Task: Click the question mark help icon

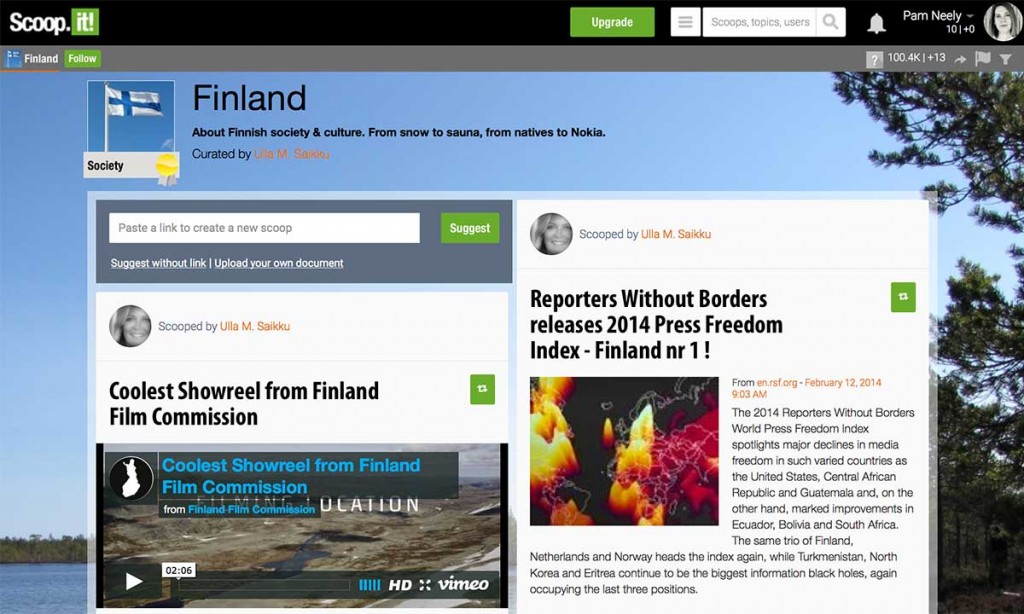Action: coord(874,59)
